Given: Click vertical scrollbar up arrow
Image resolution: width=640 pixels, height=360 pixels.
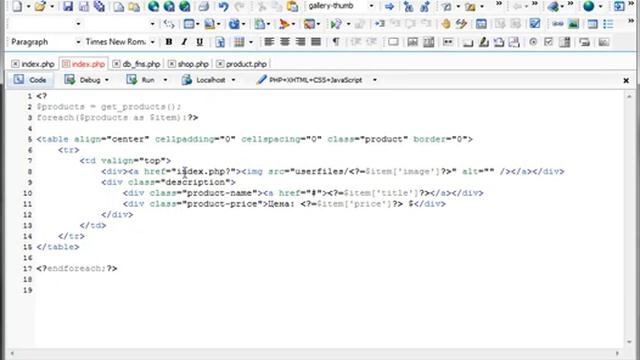Looking at the screenshot, I should click(x=629, y=97).
